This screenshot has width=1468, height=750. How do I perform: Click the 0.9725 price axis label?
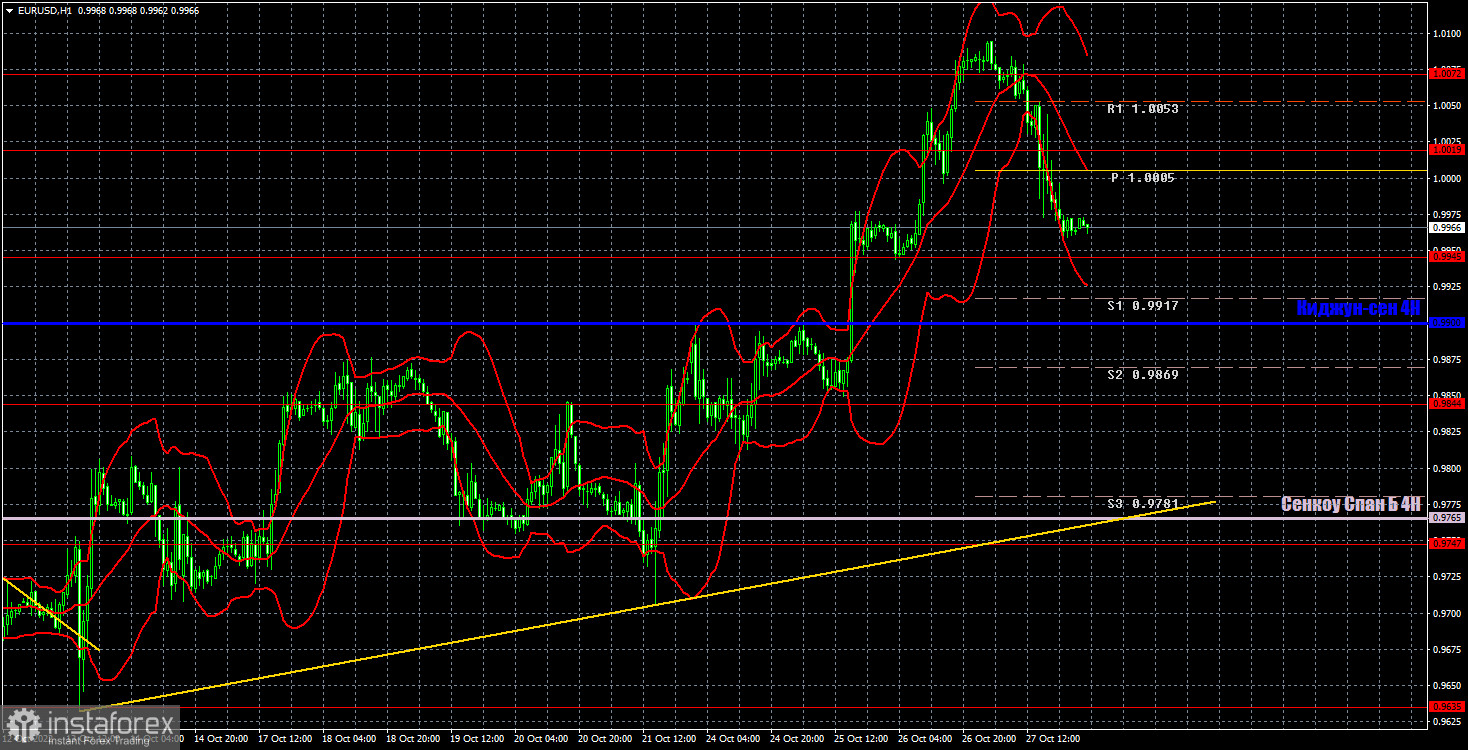click(1447, 577)
